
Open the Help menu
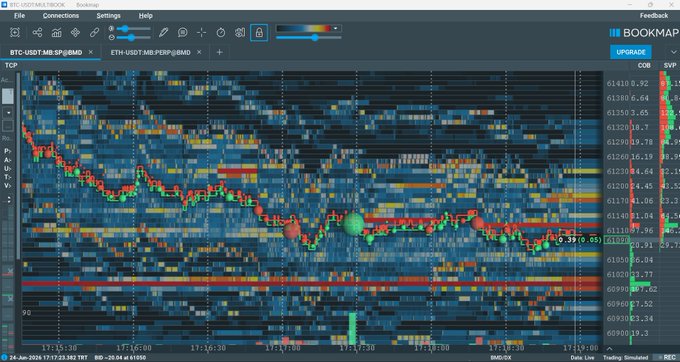coord(145,16)
